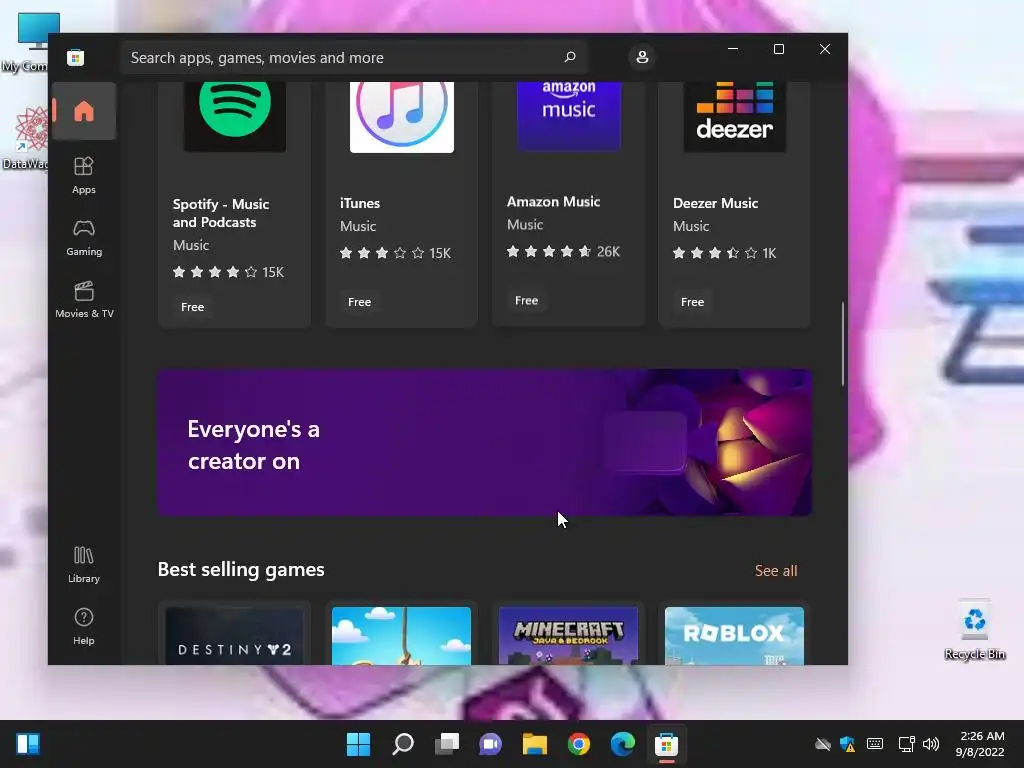Open the Spotify app icon
Screen dimensions: 1024x768
point(234,116)
